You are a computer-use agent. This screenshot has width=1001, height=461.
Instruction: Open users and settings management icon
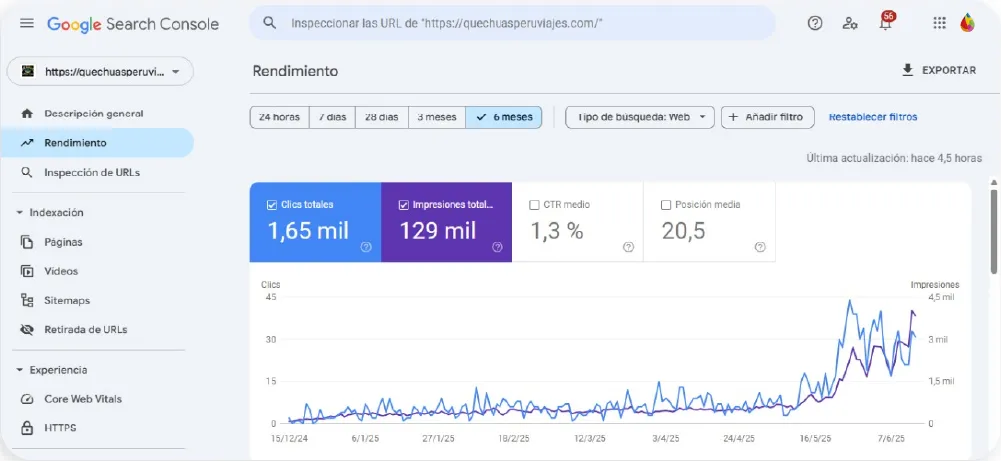click(x=850, y=24)
